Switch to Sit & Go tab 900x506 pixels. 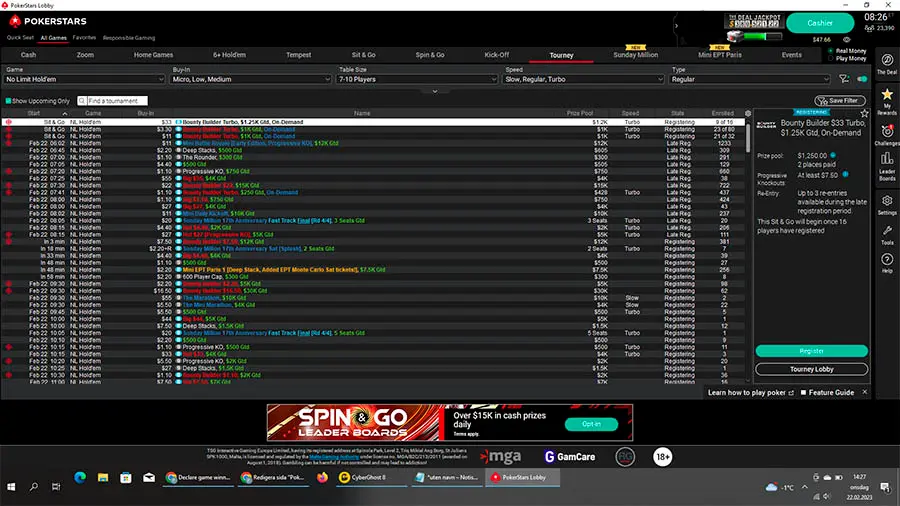[363, 55]
